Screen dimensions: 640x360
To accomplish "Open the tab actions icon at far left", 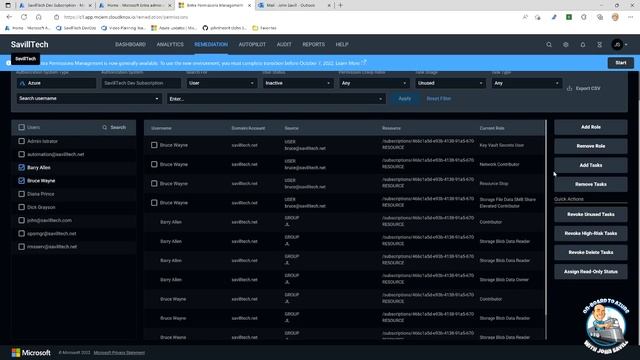I will pyautogui.click(x=8, y=5).
